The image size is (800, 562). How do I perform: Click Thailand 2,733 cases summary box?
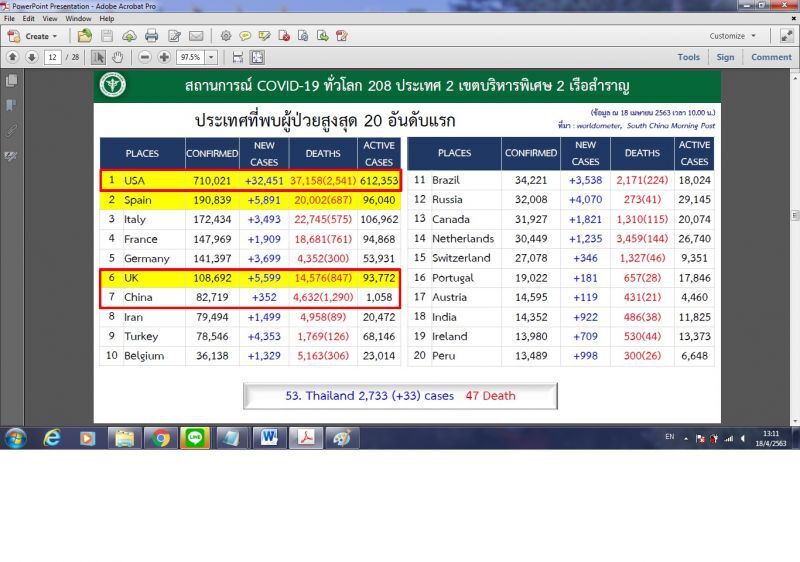(401, 396)
